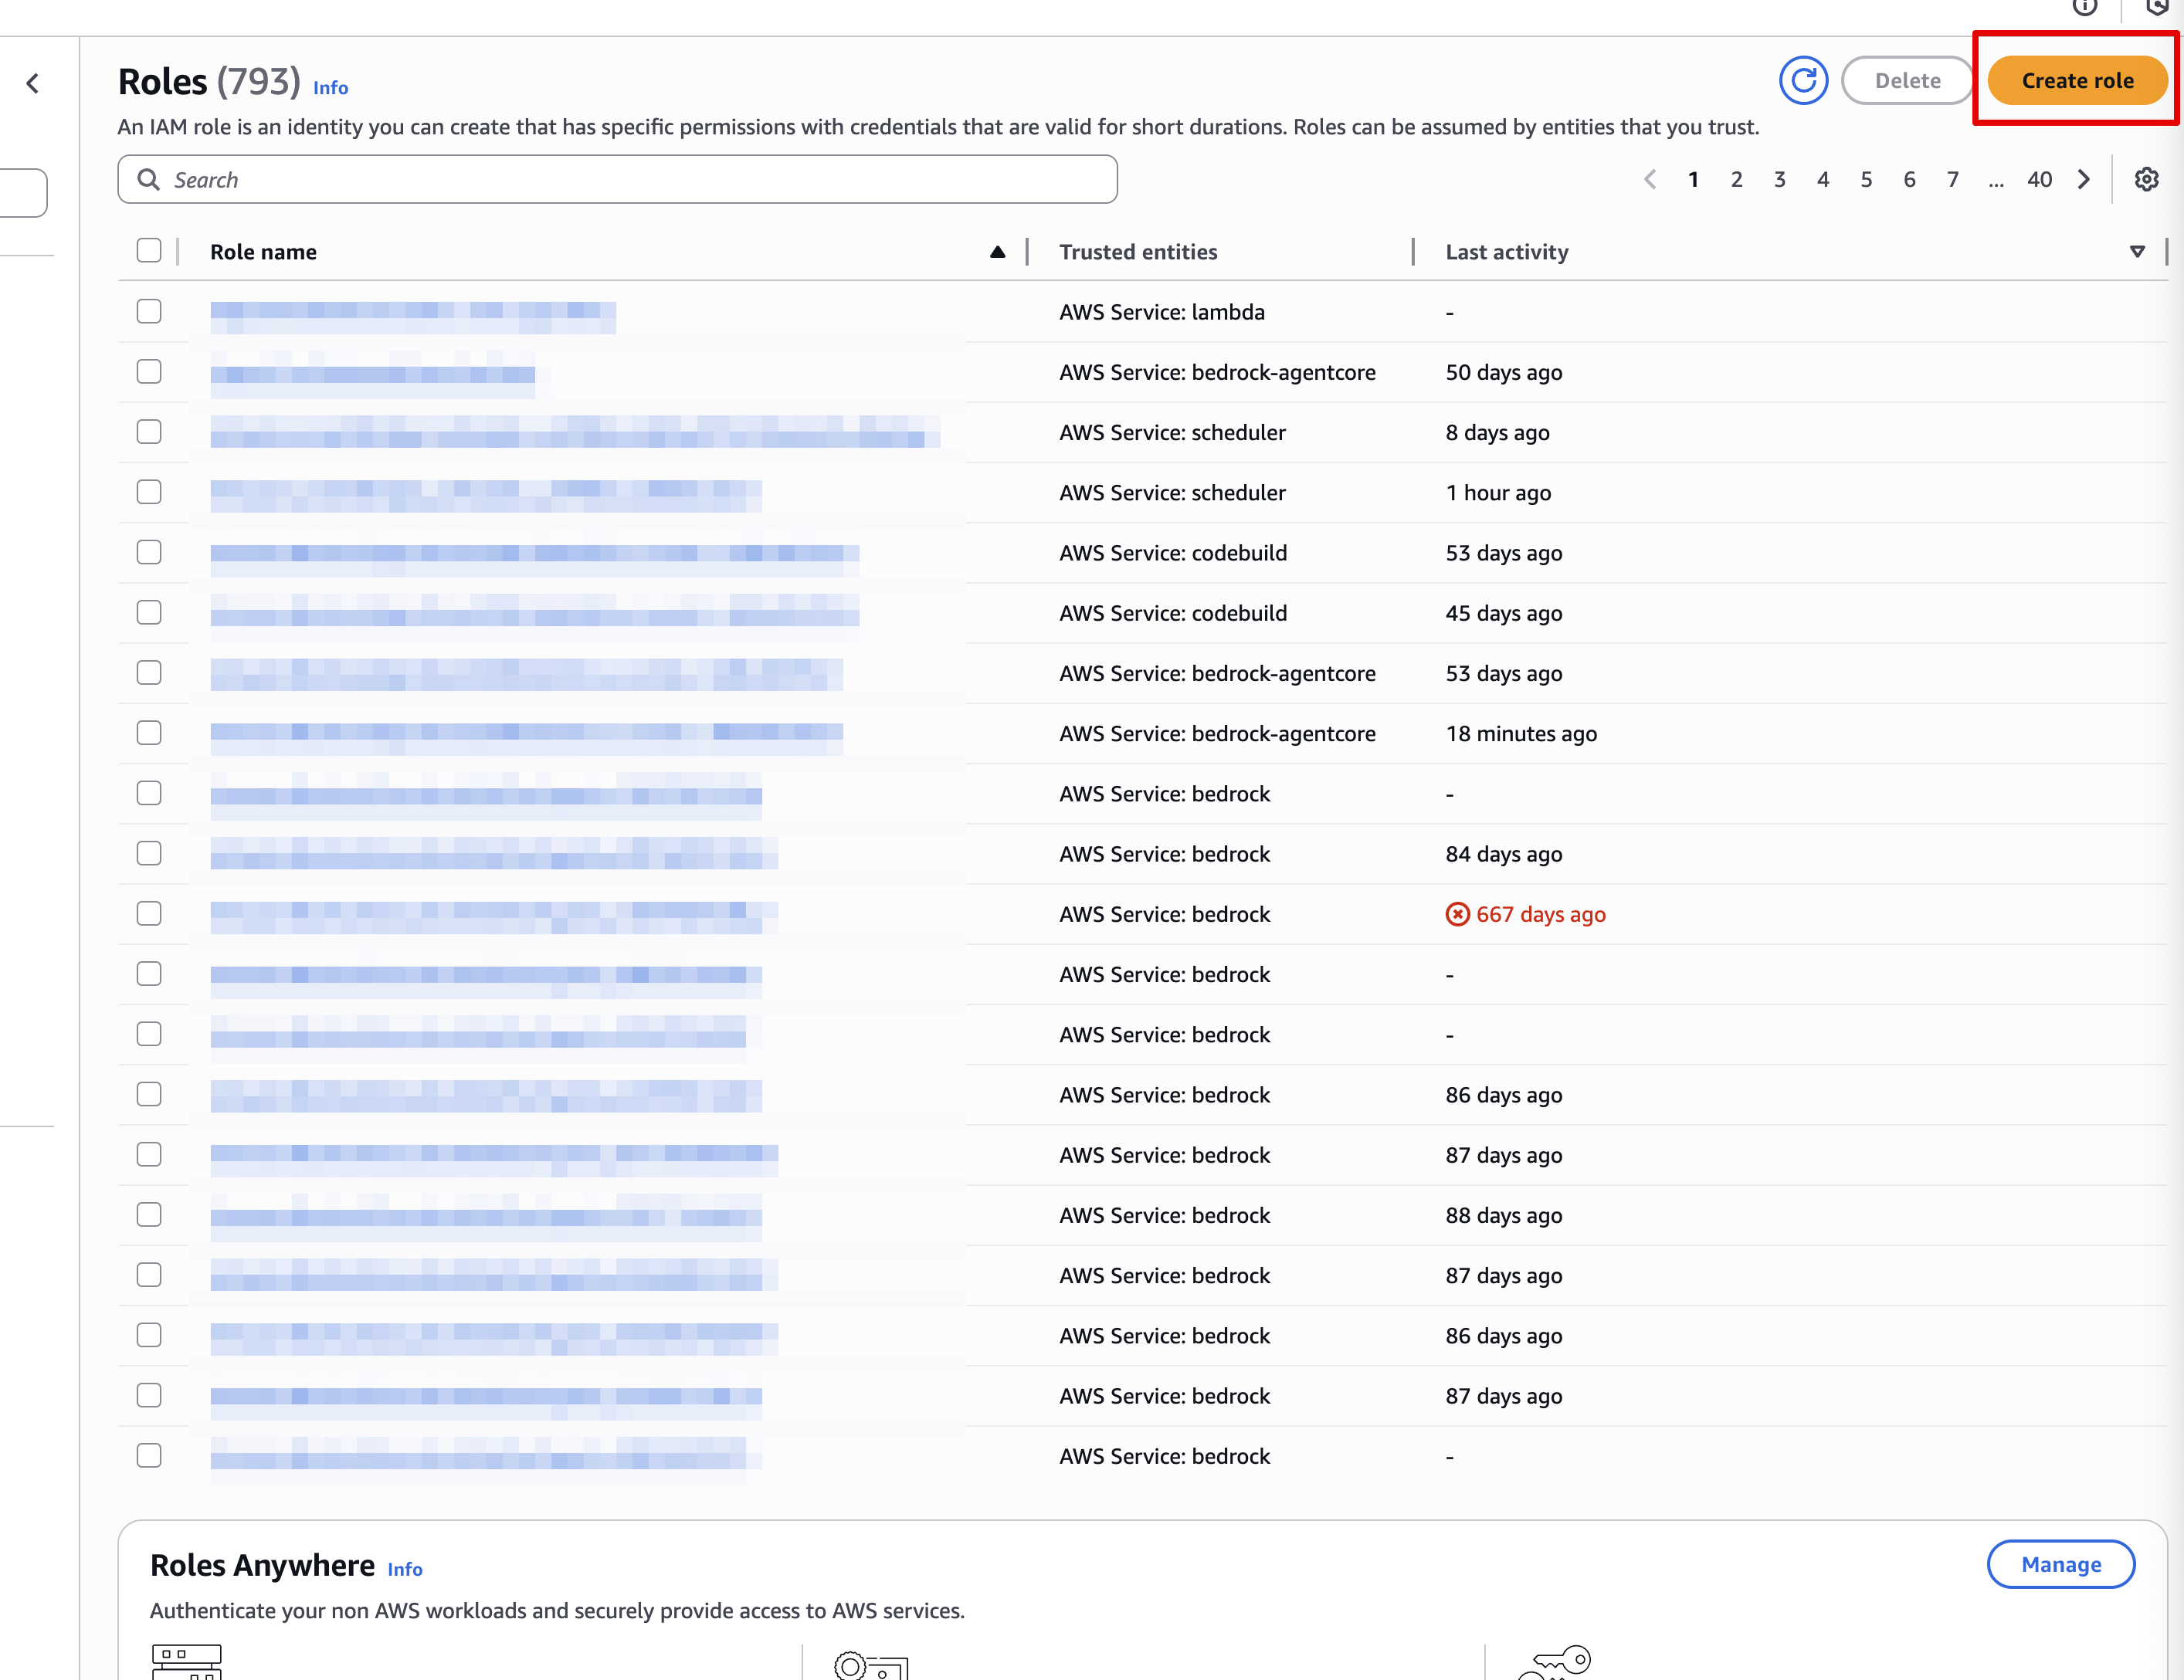Jump to last page 40
The width and height of the screenshot is (2184, 1680).
tap(2039, 179)
